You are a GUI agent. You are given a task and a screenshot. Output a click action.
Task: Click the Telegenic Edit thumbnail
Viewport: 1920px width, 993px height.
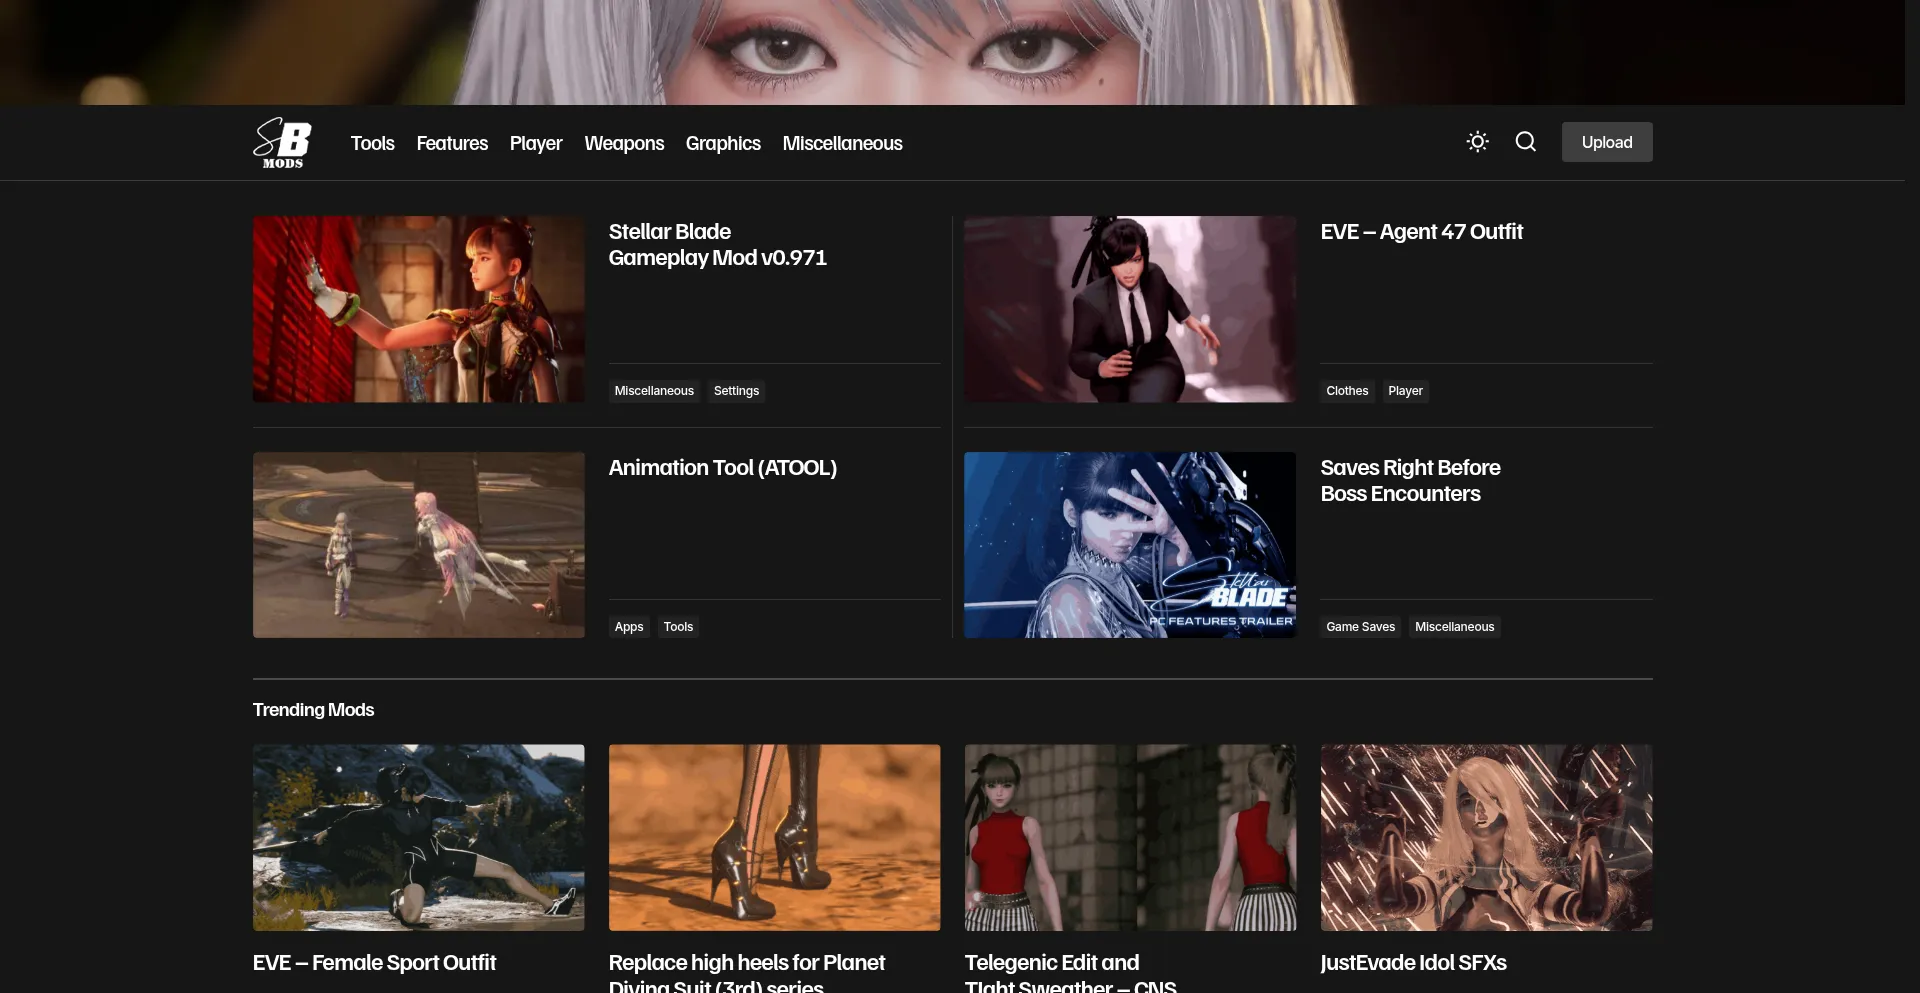pyautogui.click(x=1130, y=837)
